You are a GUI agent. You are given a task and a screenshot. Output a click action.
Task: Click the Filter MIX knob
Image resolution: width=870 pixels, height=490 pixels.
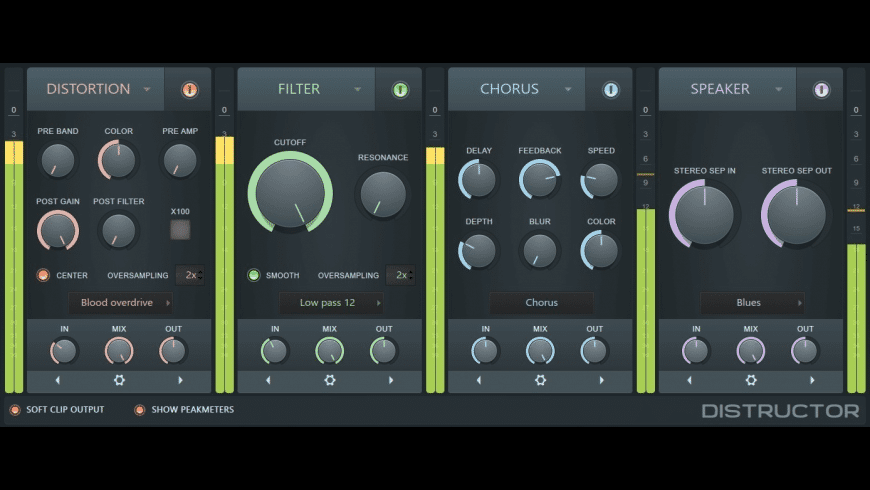pyautogui.click(x=330, y=351)
